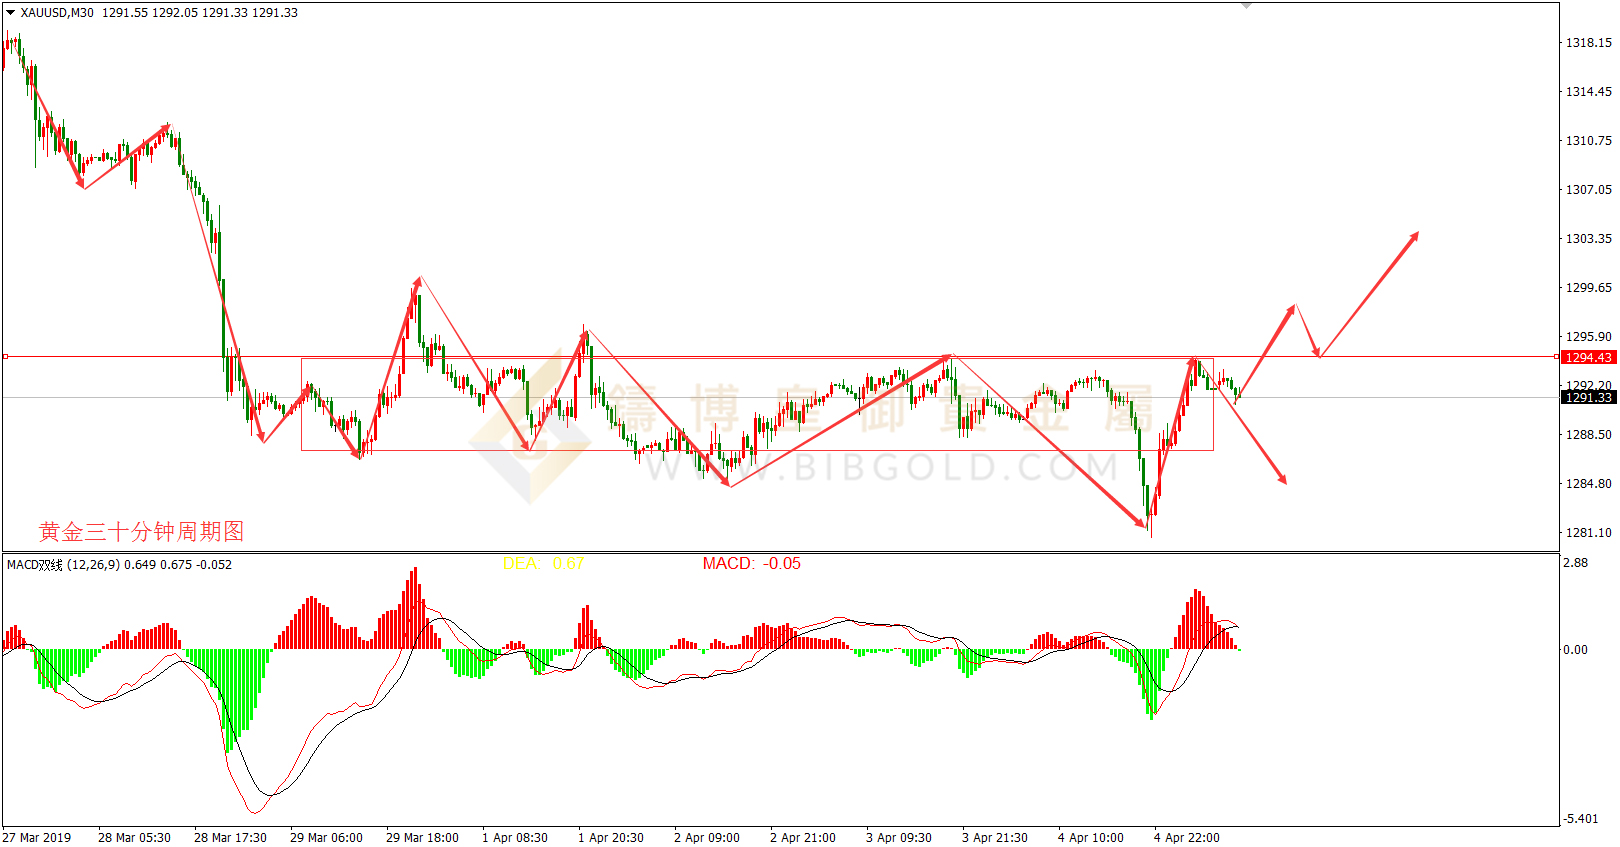Viewport: 1620px width, 847px height.
Task: Click the downward red forecast arrow tip
Action: click(x=1284, y=481)
